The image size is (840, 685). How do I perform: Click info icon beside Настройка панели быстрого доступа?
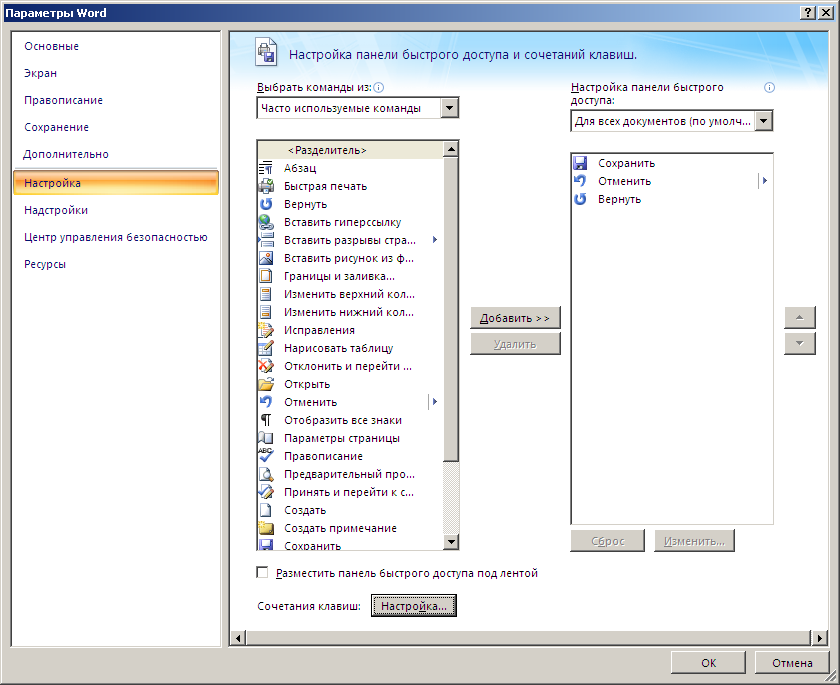769,87
